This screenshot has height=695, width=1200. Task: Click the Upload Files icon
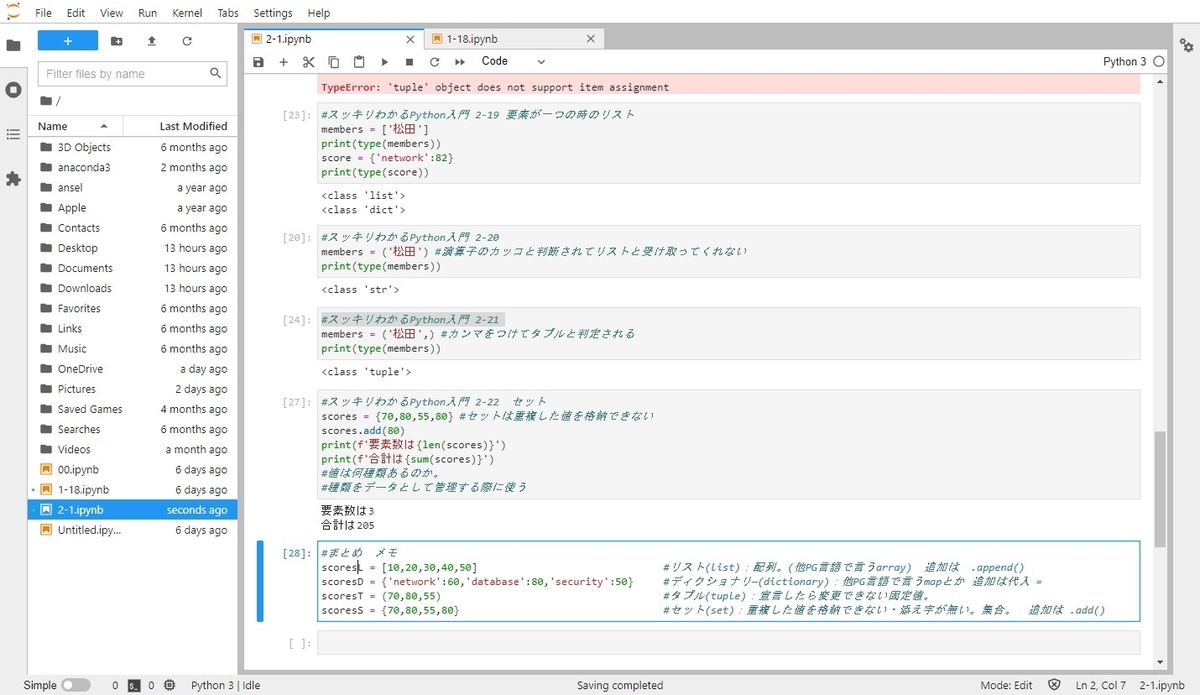152,41
